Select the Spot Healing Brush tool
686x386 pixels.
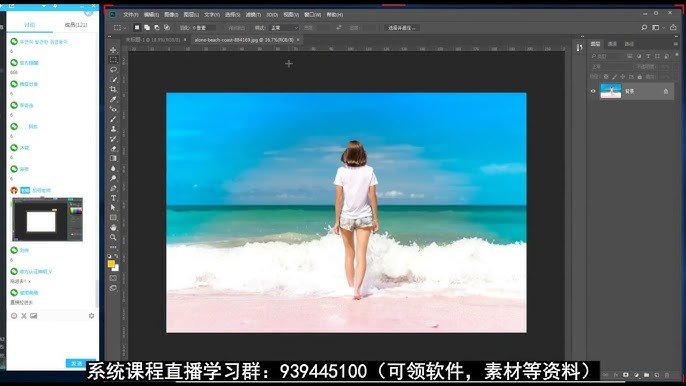(x=113, y=109)
